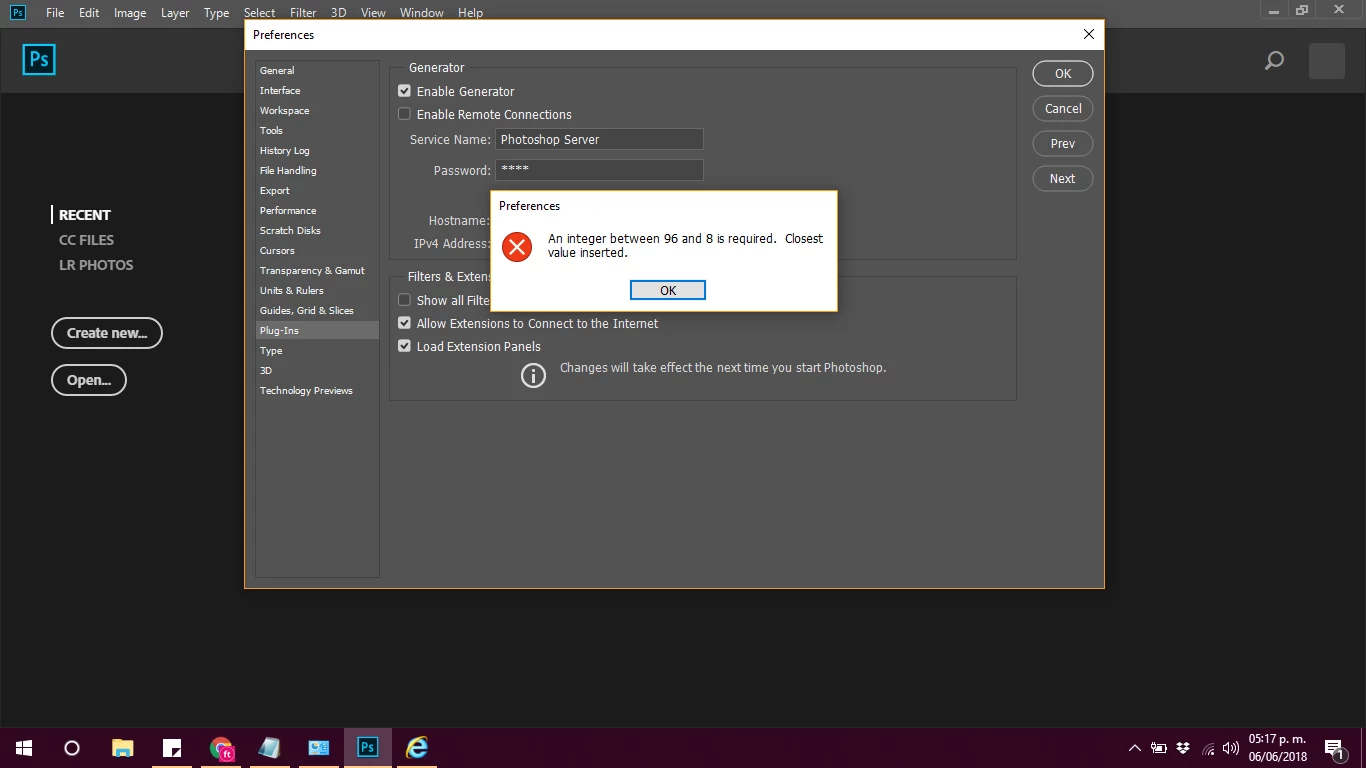
Task: Click the Service Name input field
Action: (x=599, y=139)
